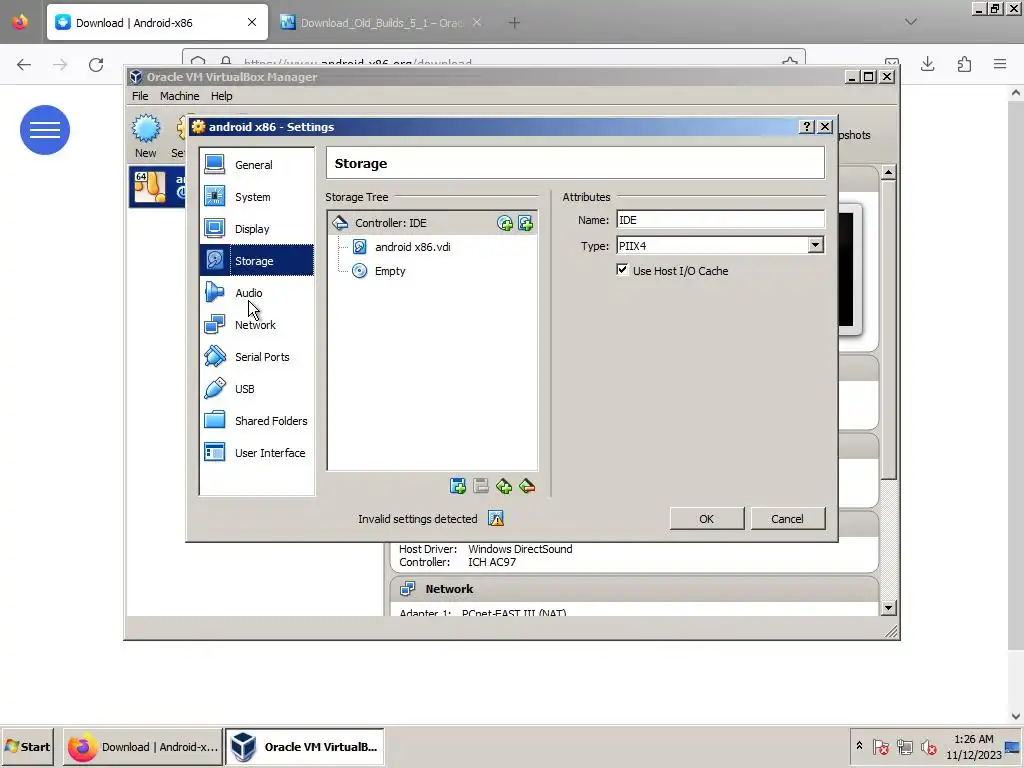Confirm settings with OK button

pyautogui.click(x=707, y=519)
